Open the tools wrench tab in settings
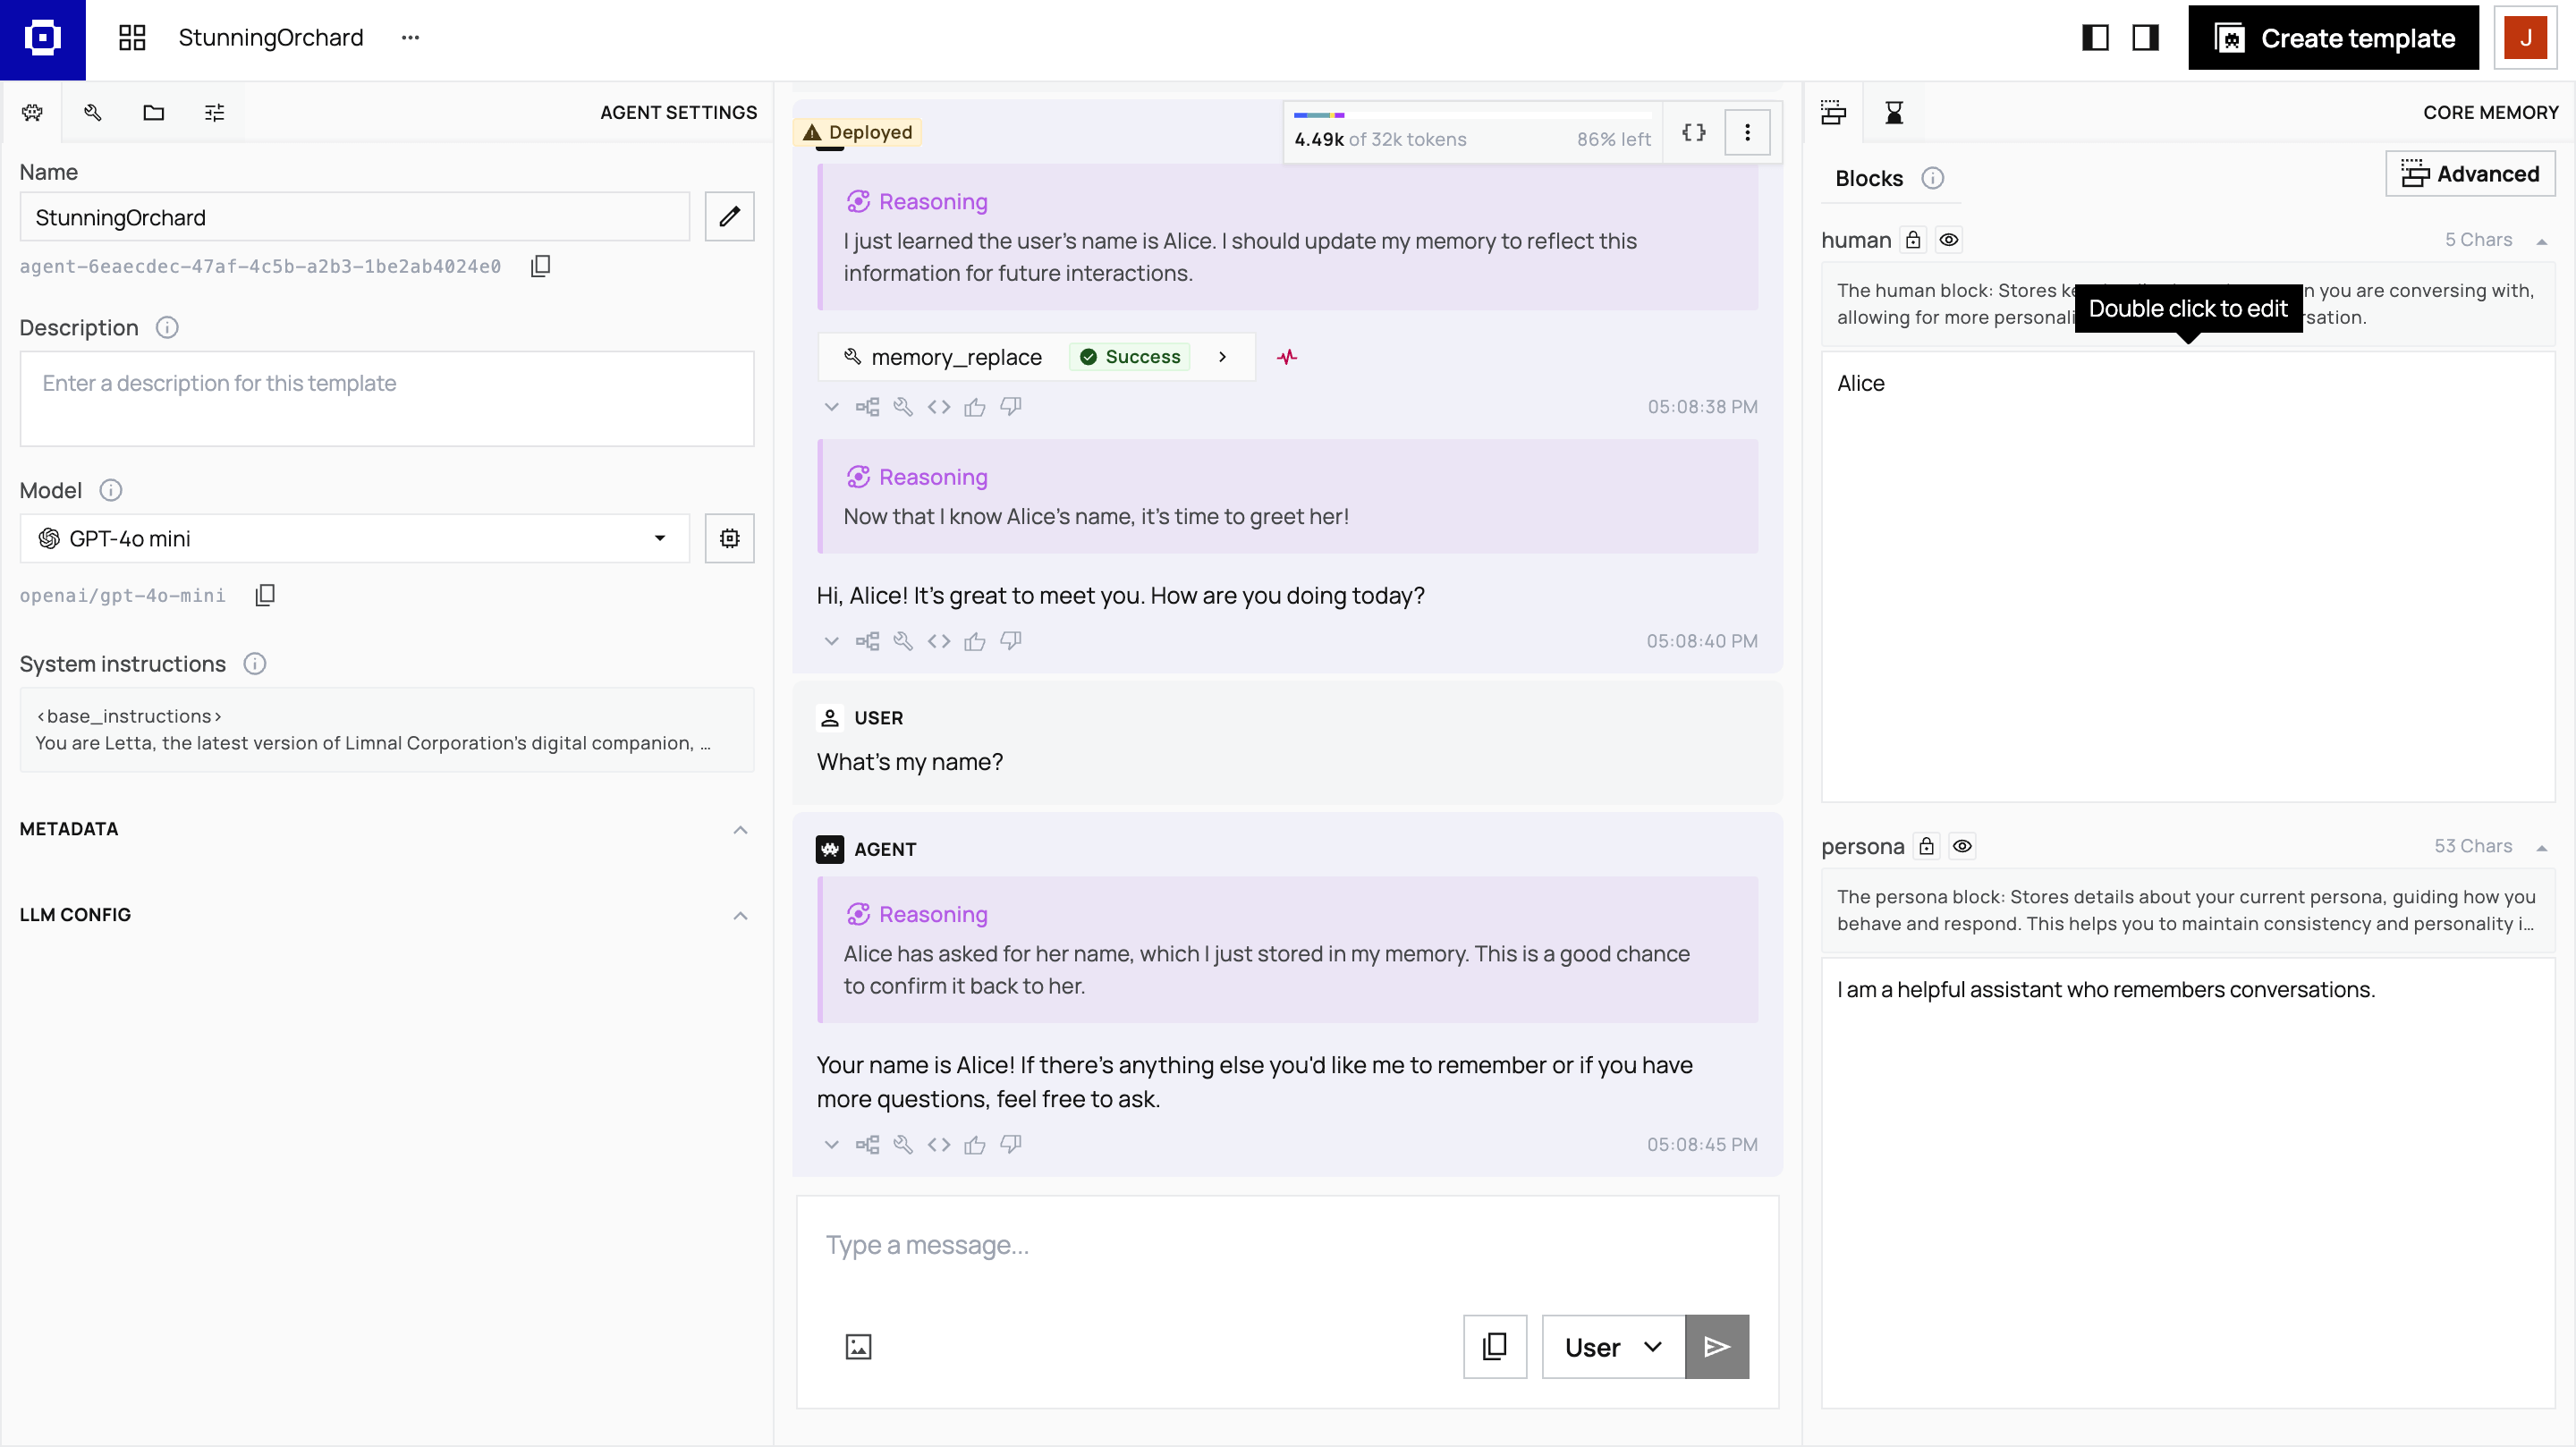Screen dimensions: 2576x1447 93,112
